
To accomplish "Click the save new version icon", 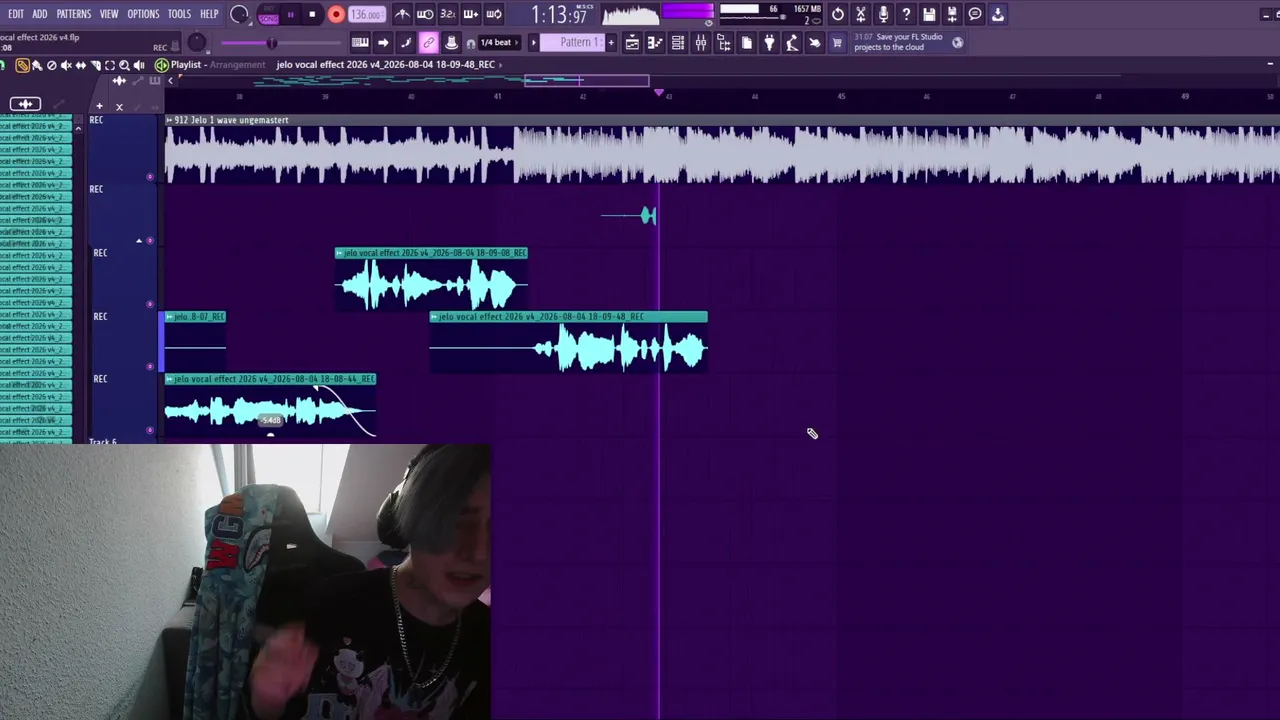I will coord(952,14).
